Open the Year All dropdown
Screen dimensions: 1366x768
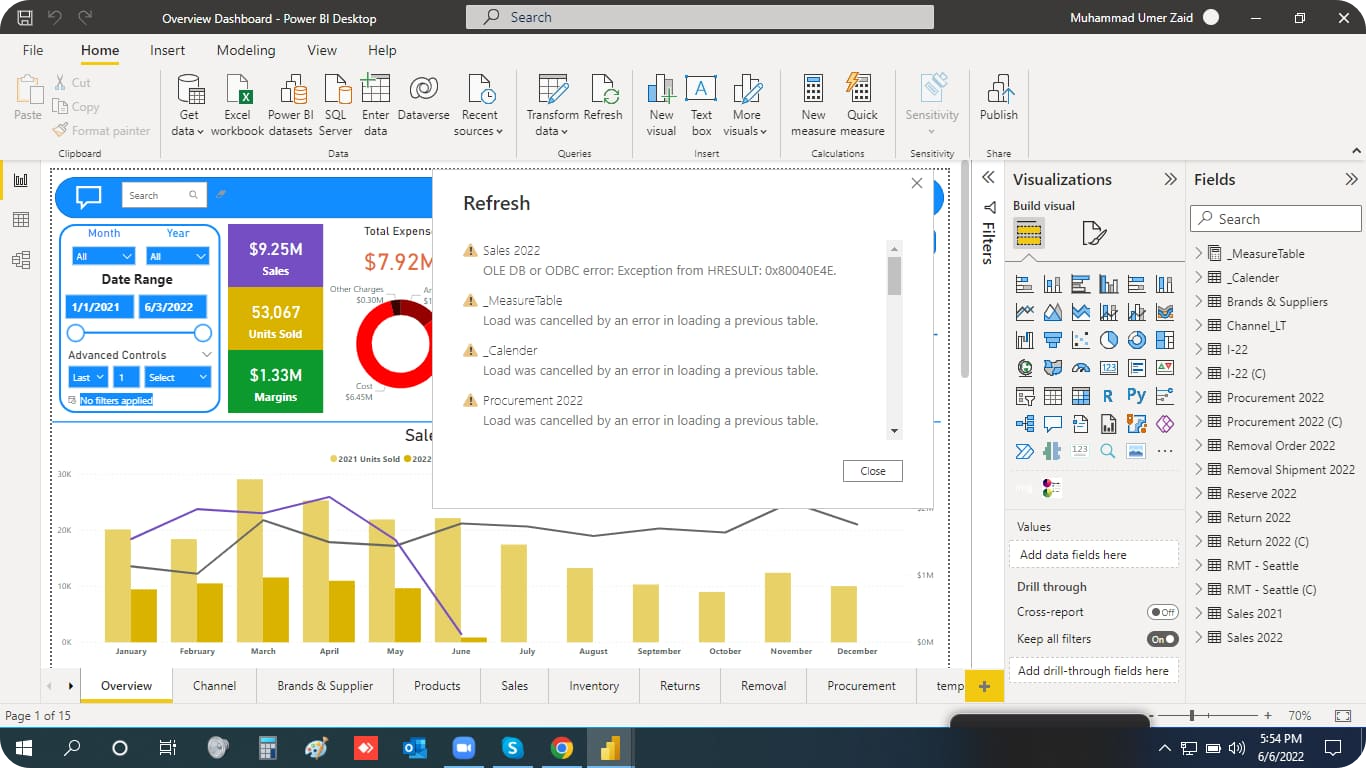click(x=177, y=257)
